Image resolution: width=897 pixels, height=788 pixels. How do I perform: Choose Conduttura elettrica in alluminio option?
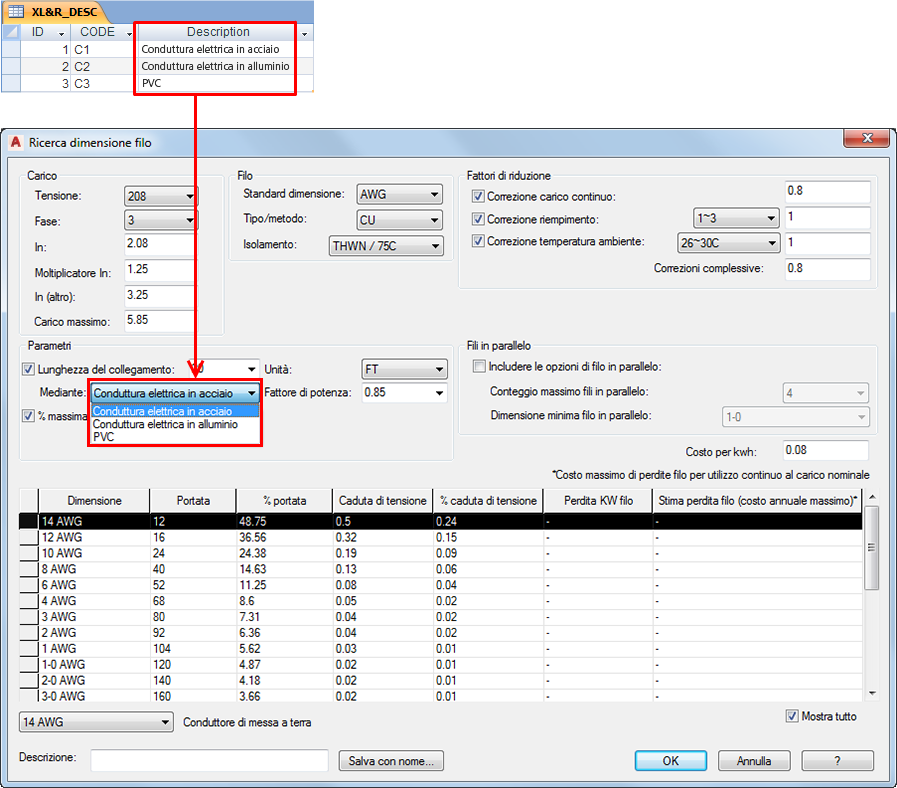[x=175, y=424]
